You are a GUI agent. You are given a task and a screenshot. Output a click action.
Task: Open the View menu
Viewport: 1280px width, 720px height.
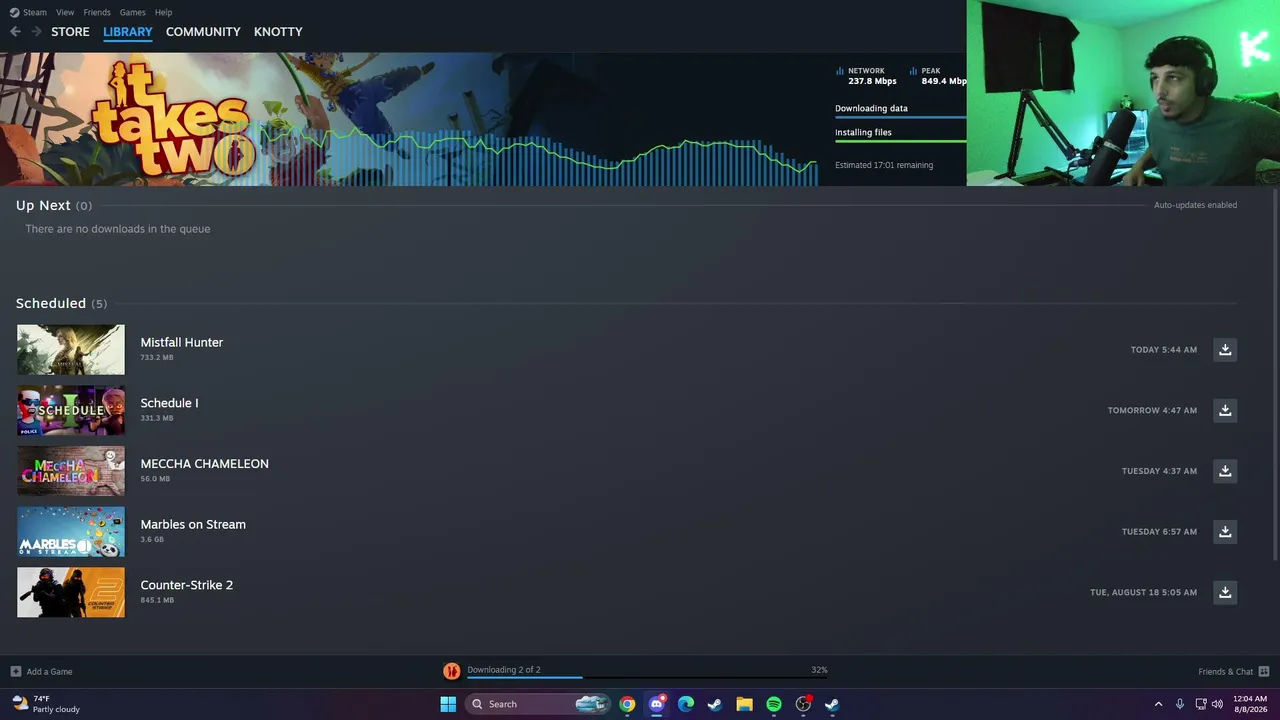click(65, 12)
